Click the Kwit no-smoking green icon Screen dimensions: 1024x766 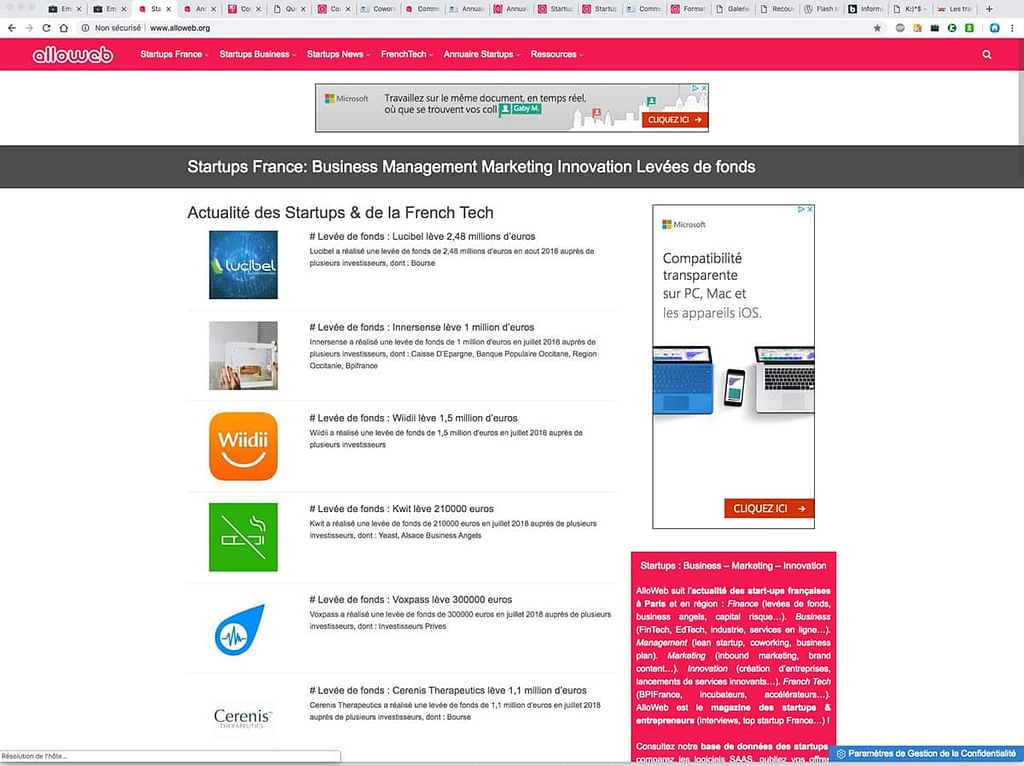click(x=243, y=537)
